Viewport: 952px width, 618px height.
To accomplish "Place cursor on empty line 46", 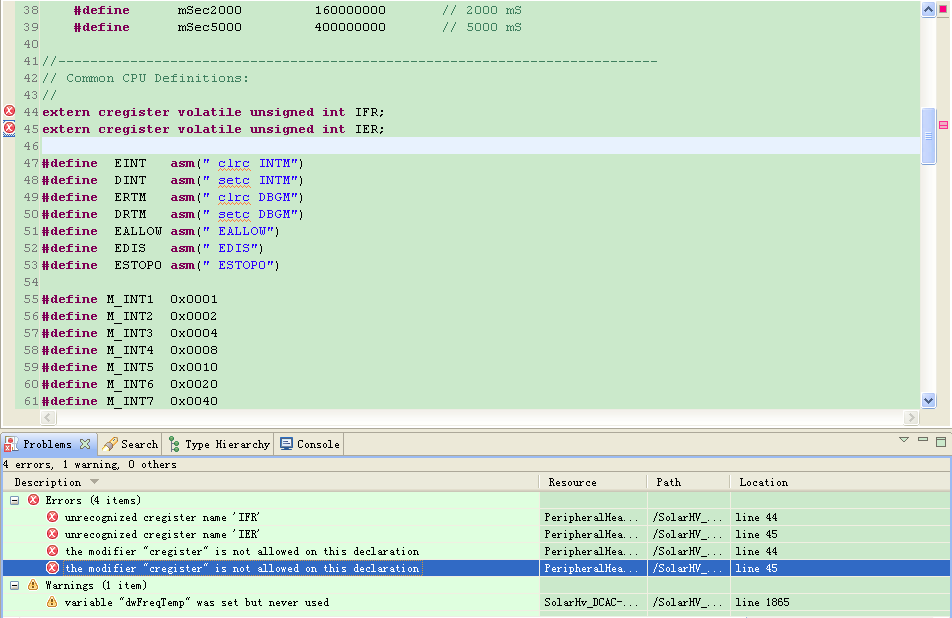I will [480, 146].
